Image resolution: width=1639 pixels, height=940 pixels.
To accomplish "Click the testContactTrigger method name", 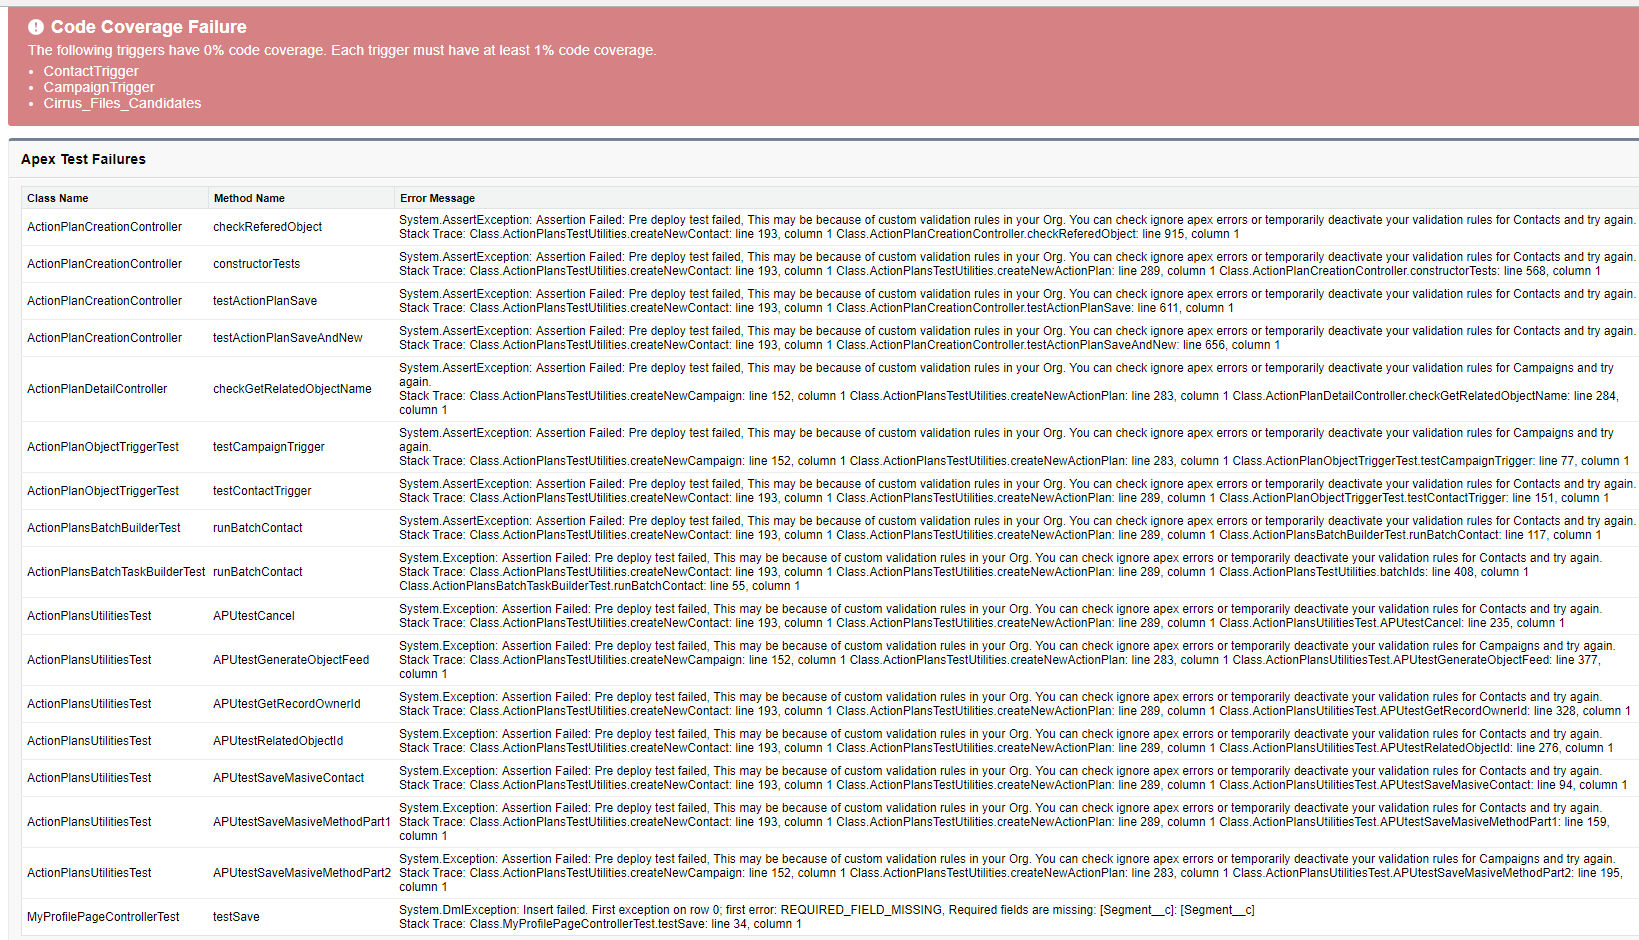I will (261, 490).
